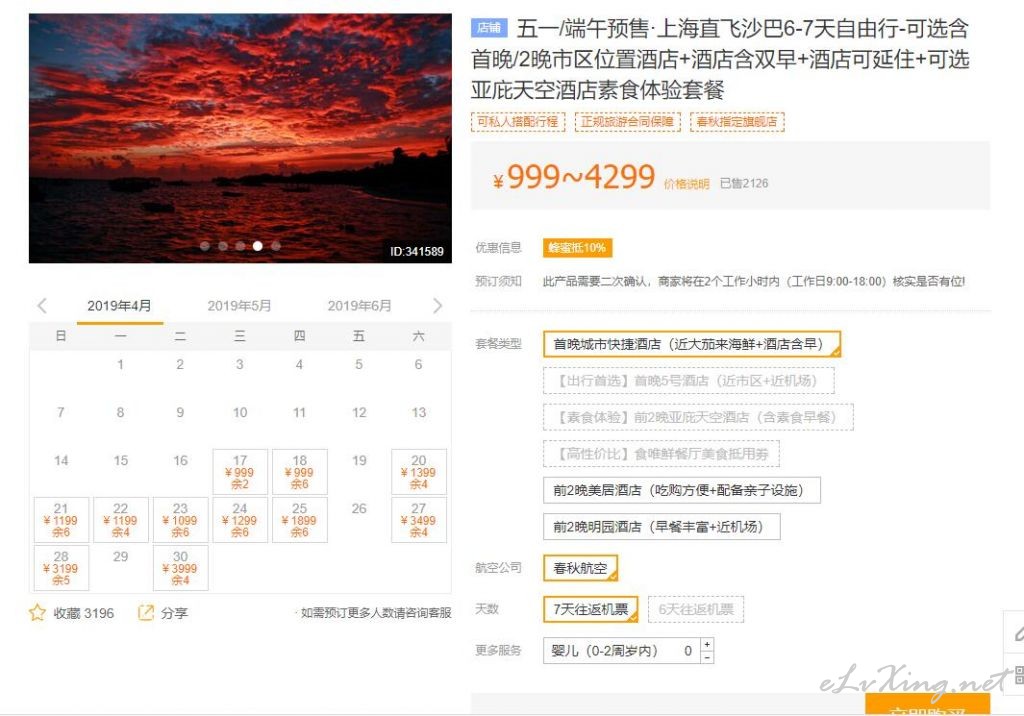This screenshot has height=716, width=1024.
Task: Switch to the 2019年6月 tab
Action: (x=359, y=306)
